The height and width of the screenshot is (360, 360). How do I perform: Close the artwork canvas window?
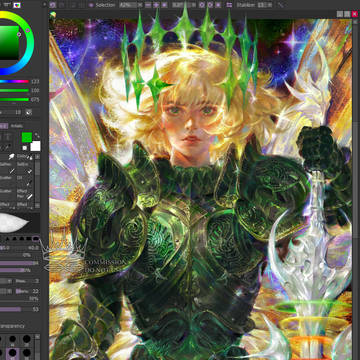355,14
